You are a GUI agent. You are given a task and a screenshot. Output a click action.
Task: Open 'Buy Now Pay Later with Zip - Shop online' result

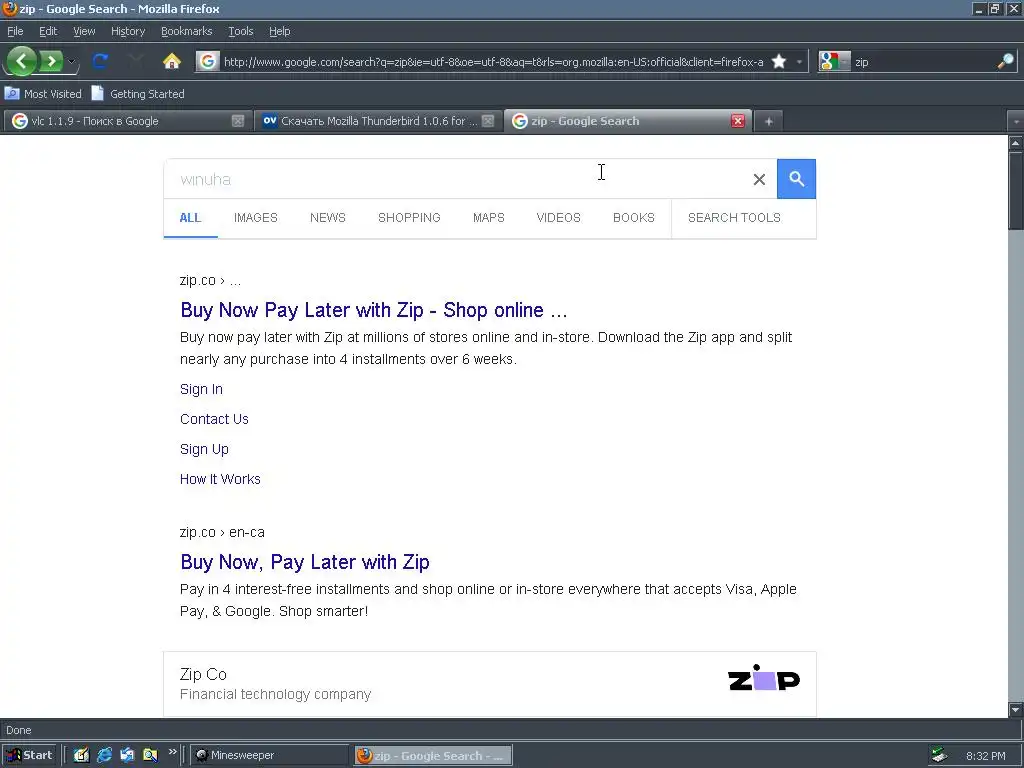click(374, 310)
